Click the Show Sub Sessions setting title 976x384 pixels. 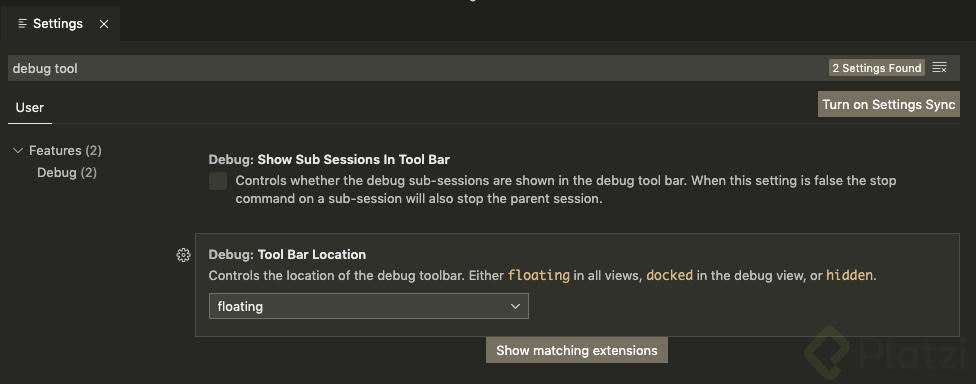pos(329,159)
